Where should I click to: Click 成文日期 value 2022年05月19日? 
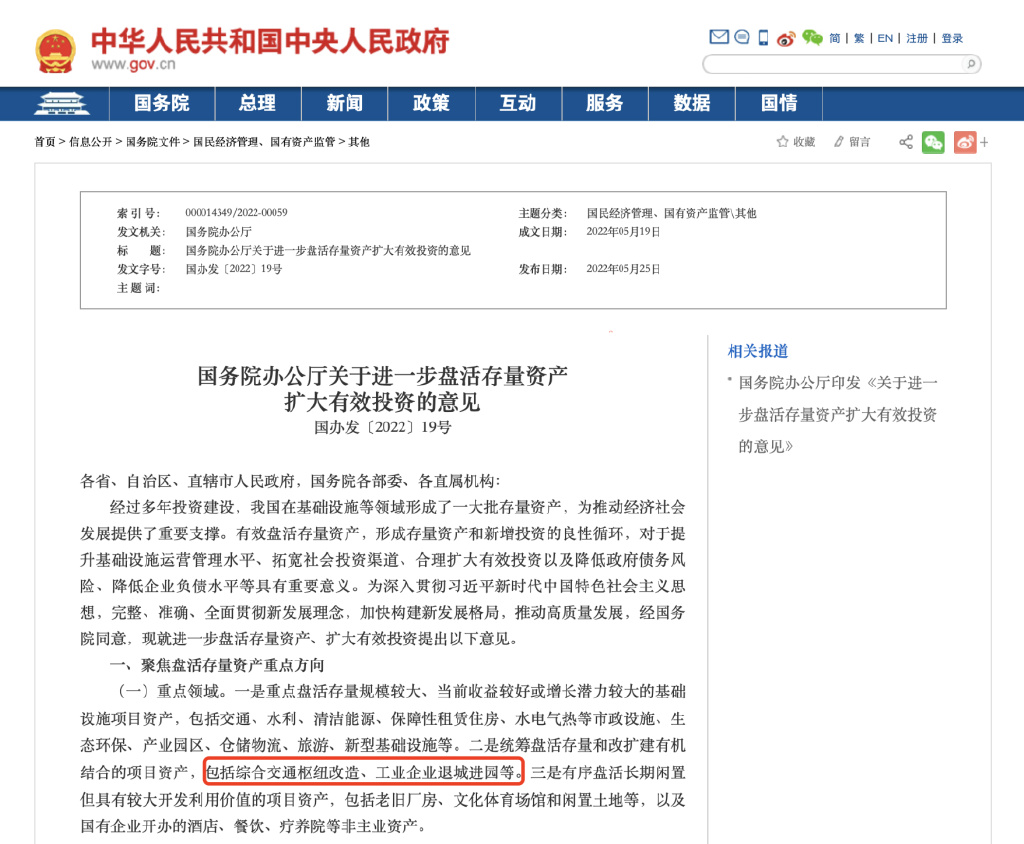coord(623,232)
